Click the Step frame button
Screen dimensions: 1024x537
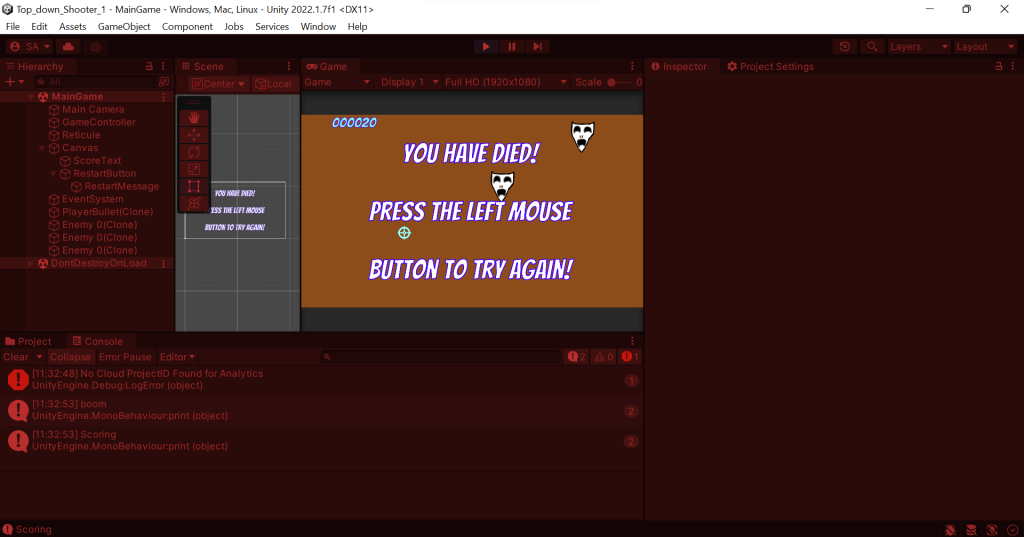coord(538,47)
